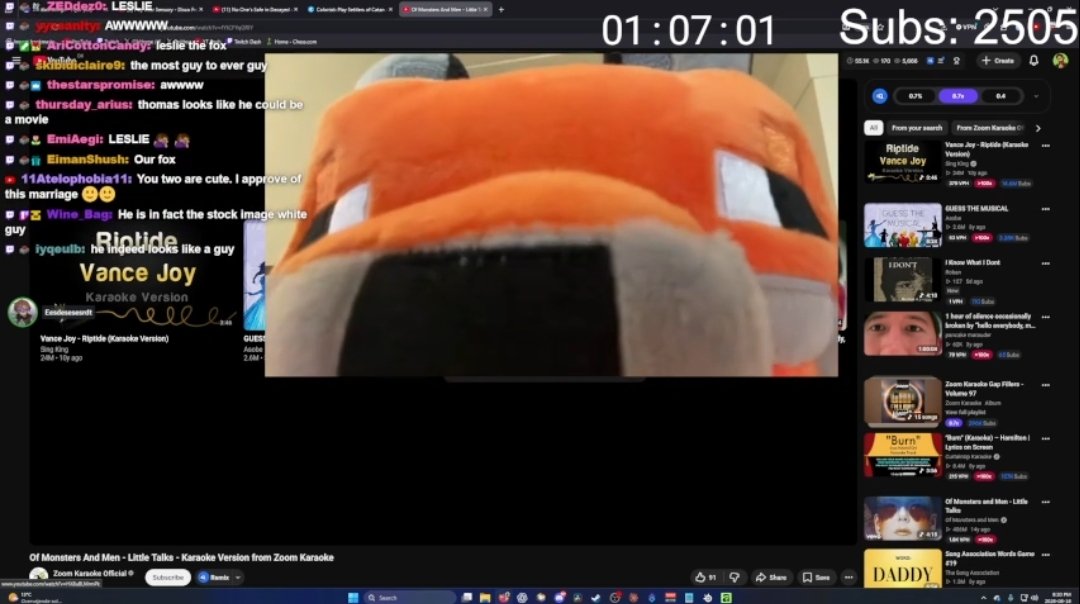1080x604 pixels.
Task: Select the From your search chip
Action: pos(916,128)
